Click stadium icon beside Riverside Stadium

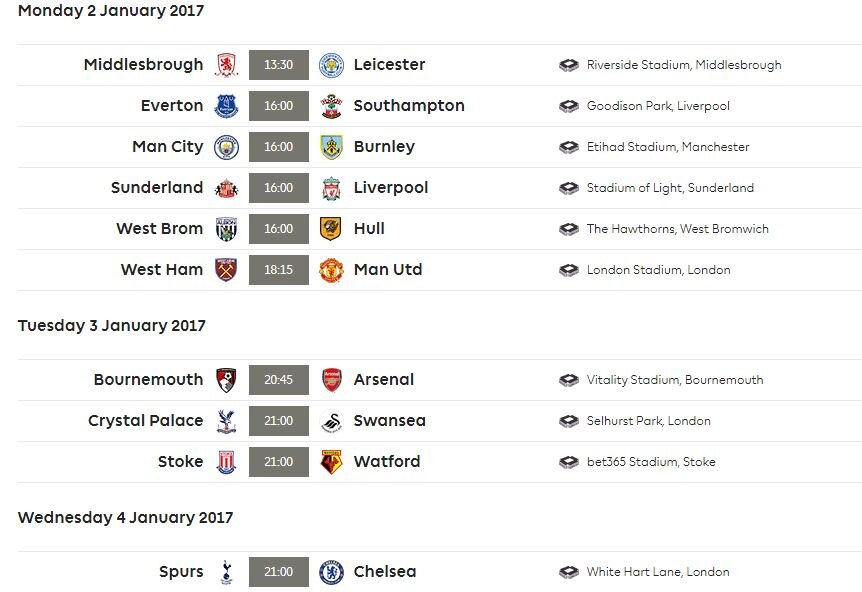pos(569,65)
